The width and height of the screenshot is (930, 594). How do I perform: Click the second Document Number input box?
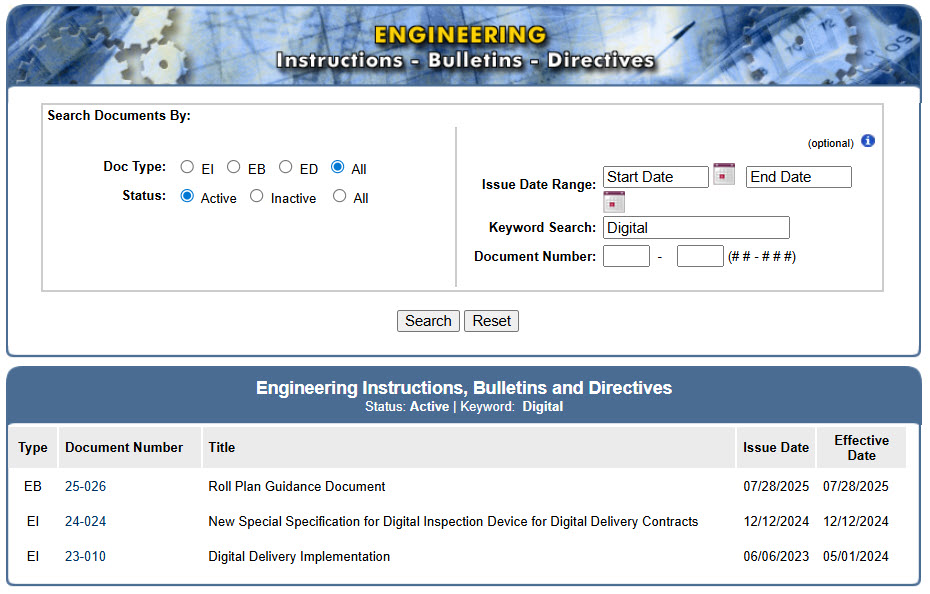coord(700,255)
